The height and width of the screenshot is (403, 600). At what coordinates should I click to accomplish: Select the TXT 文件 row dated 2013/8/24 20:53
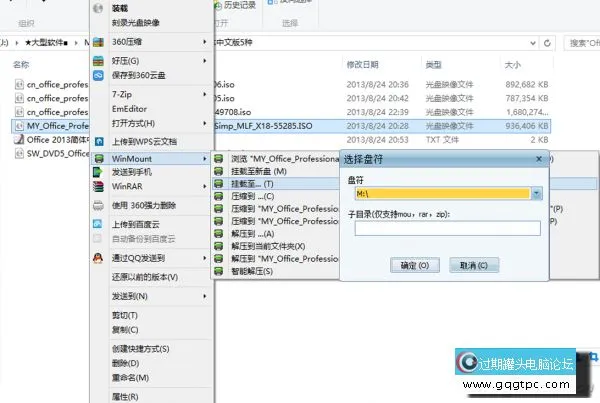pyautogui.click(x=281, y=140)
